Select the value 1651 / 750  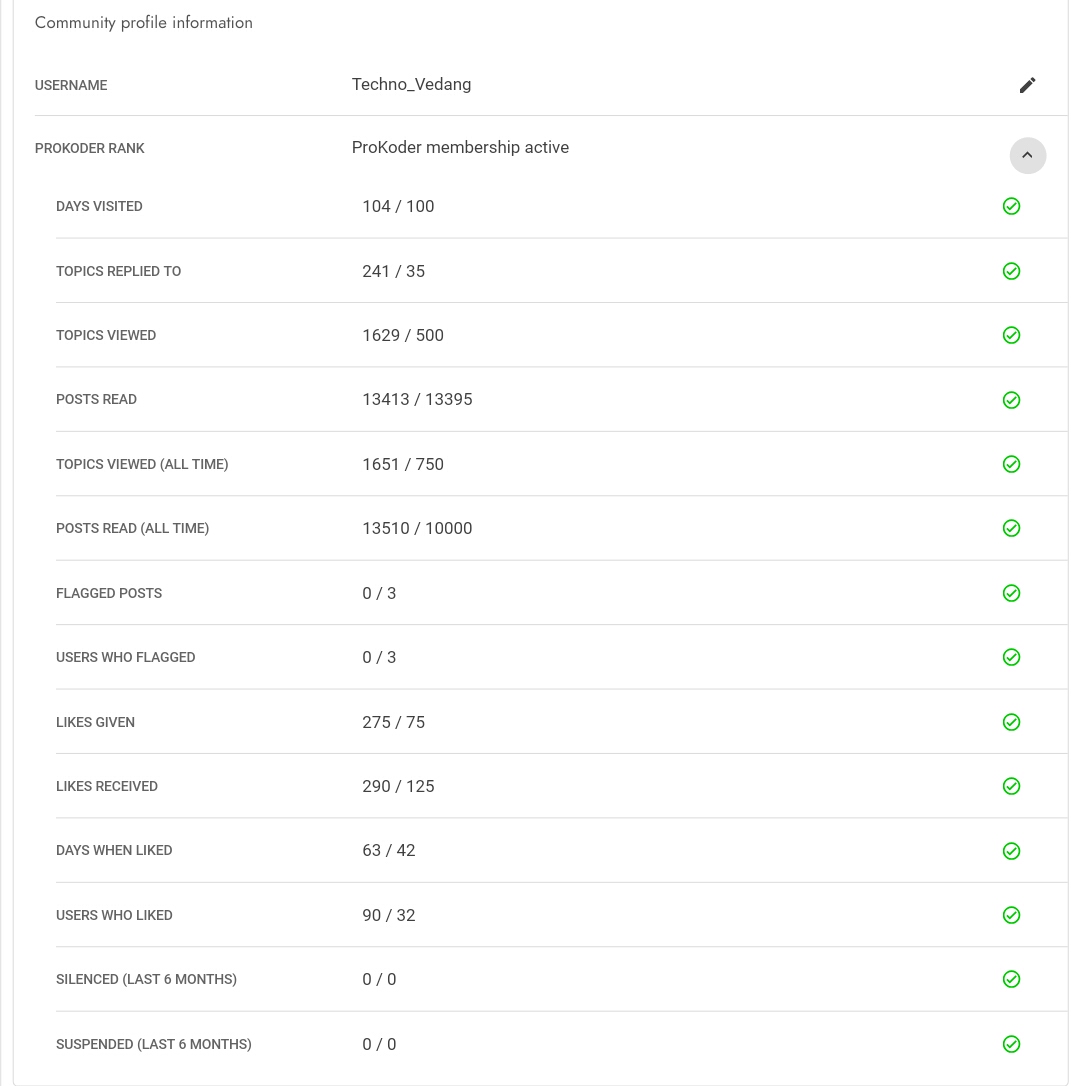click(x=403, y=464)
